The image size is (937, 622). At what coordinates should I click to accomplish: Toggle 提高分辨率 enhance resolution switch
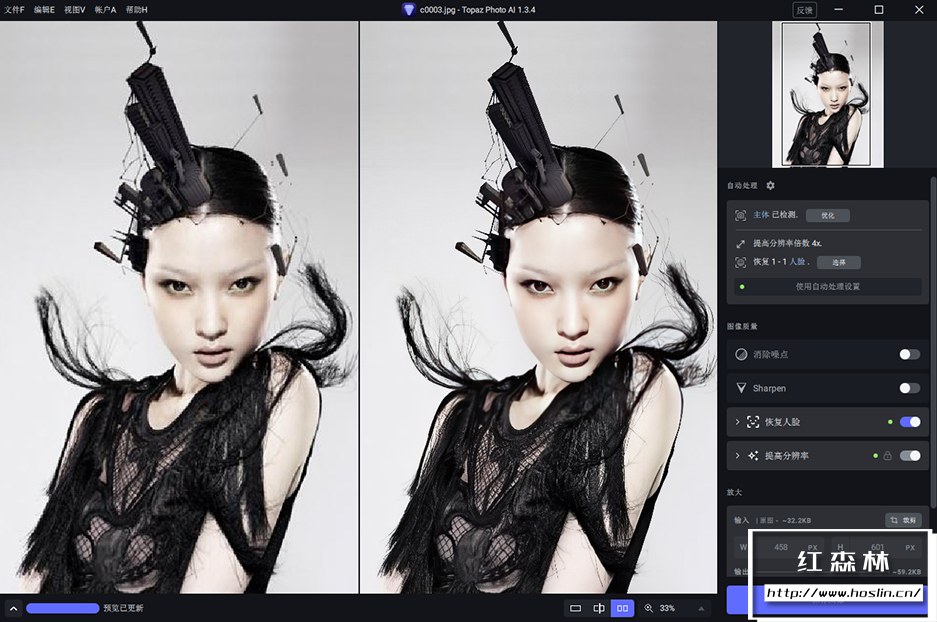click(x=910, y=456)
